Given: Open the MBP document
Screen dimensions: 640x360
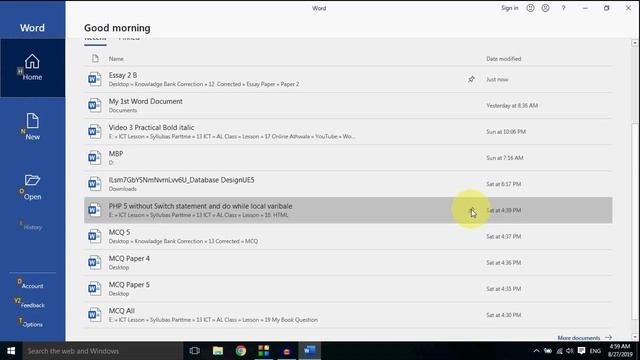Looking at the screenshot, I should click(348, 158).
